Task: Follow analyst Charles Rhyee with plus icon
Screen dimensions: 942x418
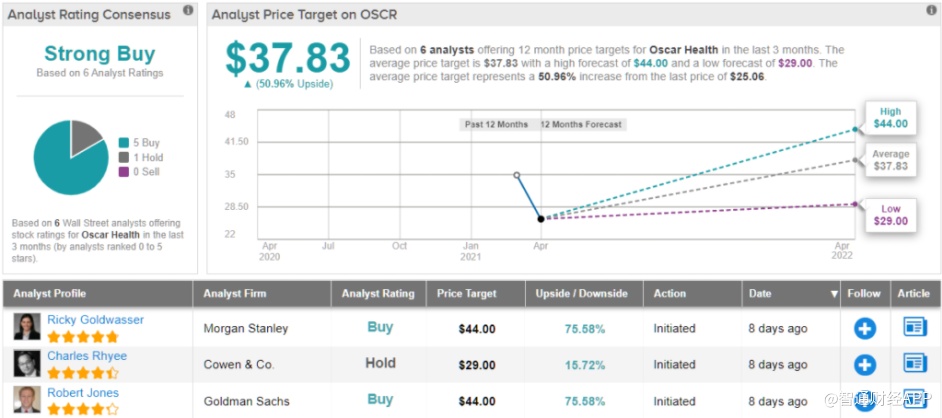Action: coord(864,364)
